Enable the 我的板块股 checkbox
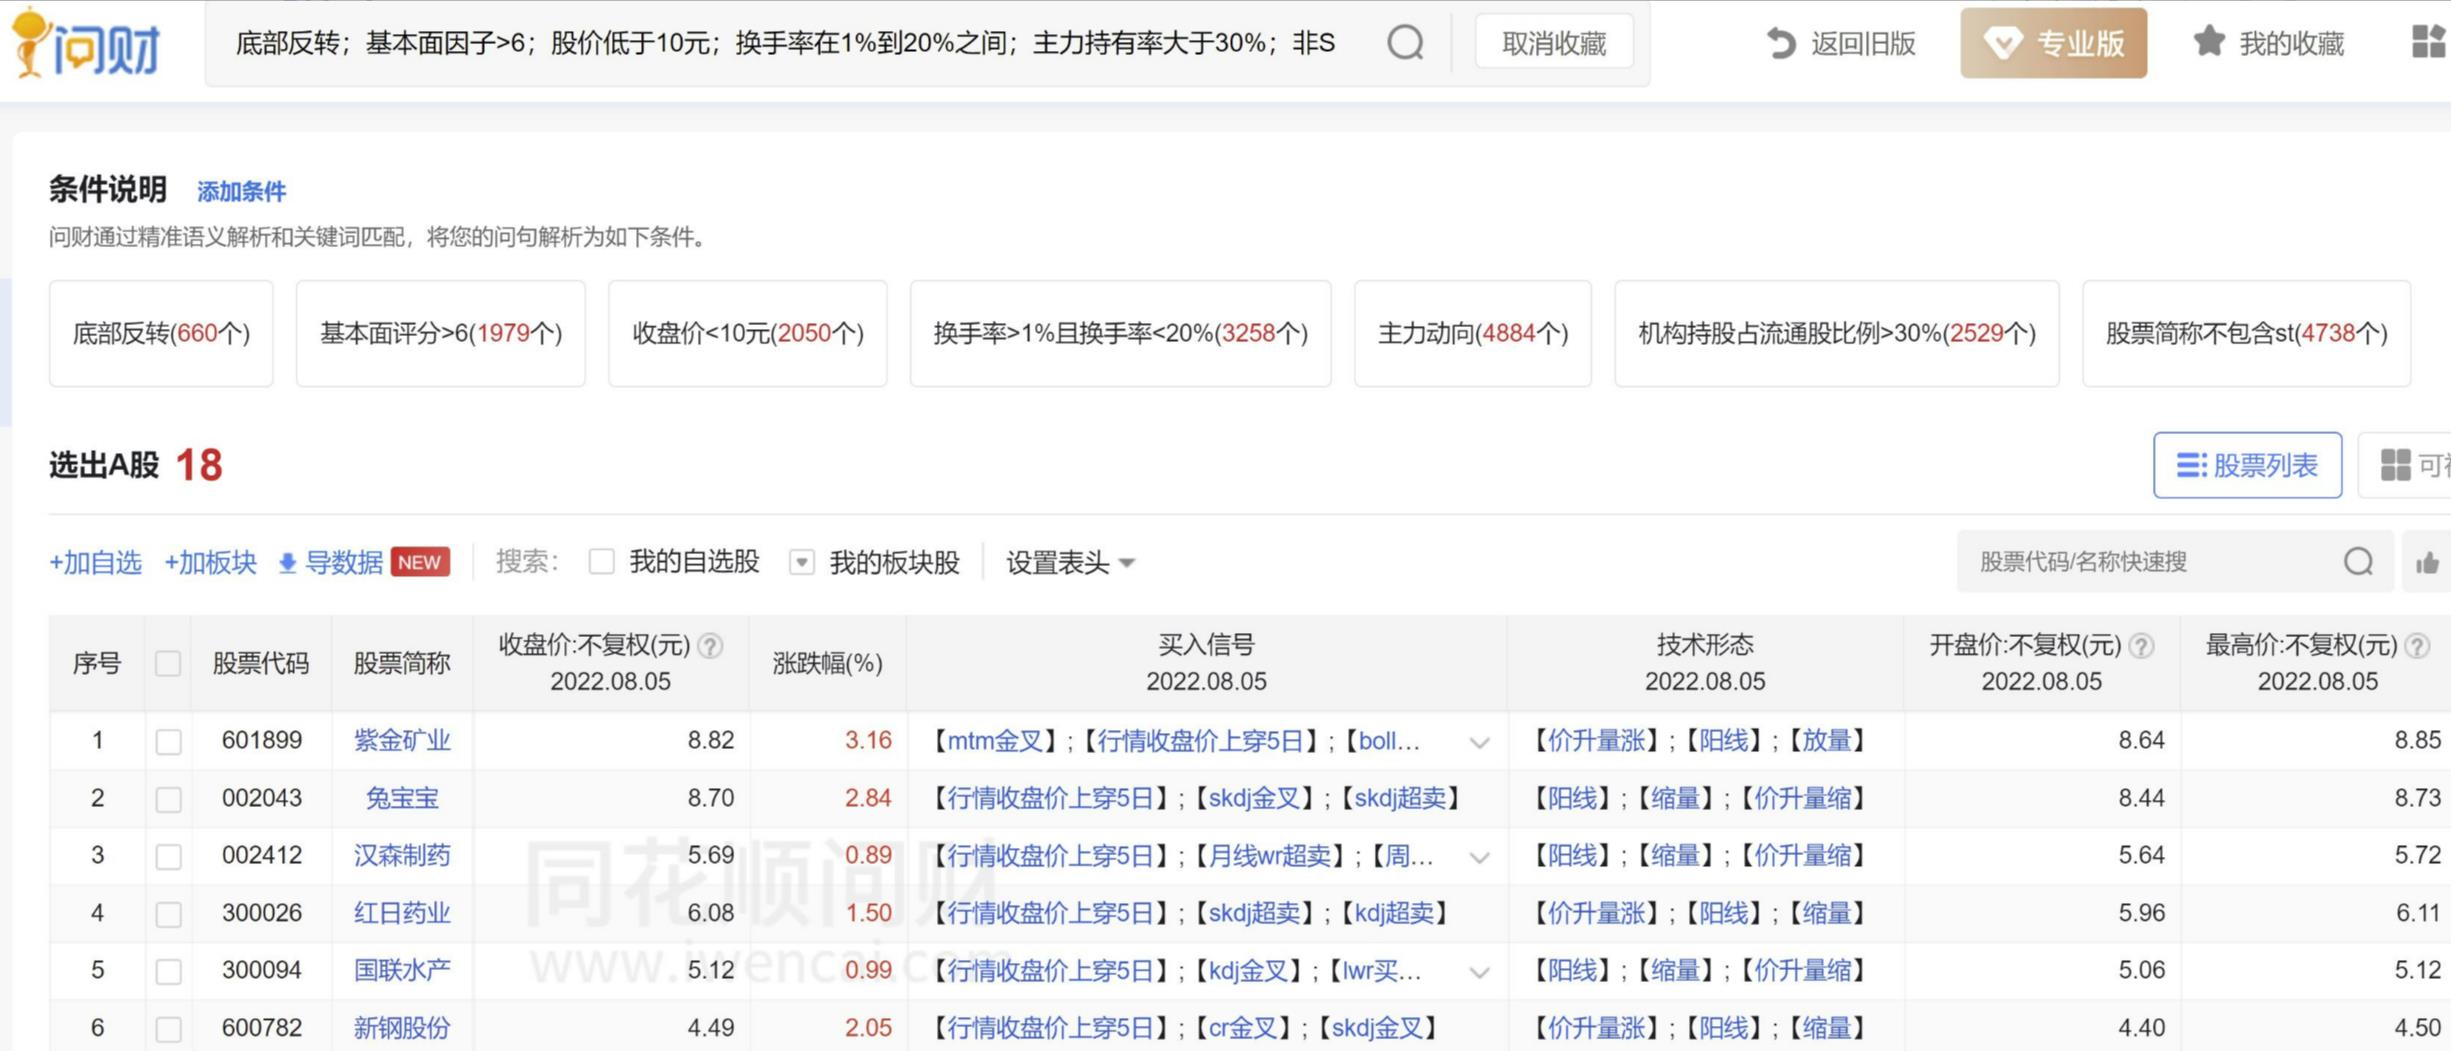The image size is (2451, 1051). 801,562
